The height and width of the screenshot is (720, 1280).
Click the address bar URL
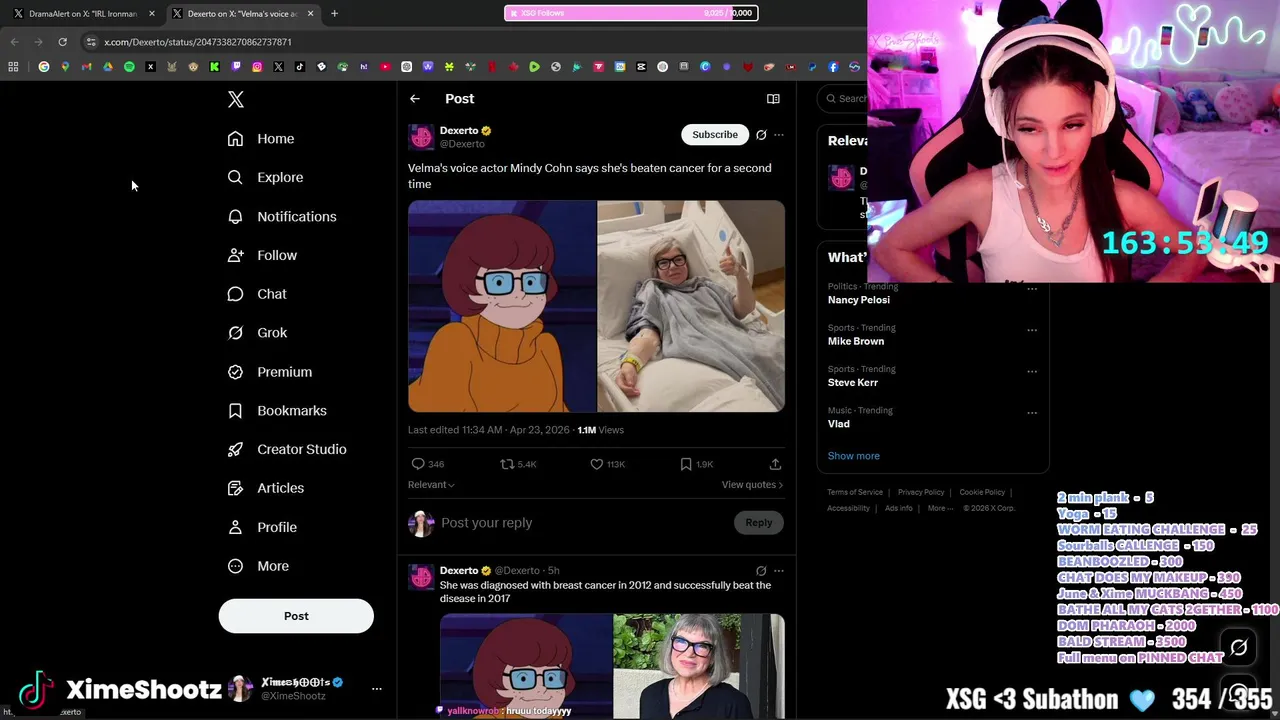tap(198, 42)
